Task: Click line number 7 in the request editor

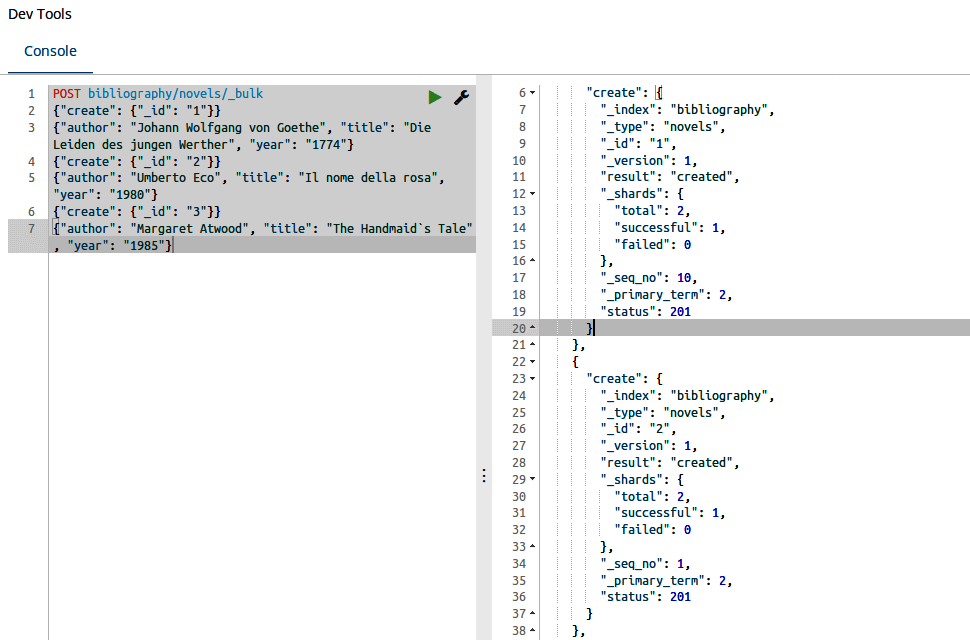Action: pos(31,228)
